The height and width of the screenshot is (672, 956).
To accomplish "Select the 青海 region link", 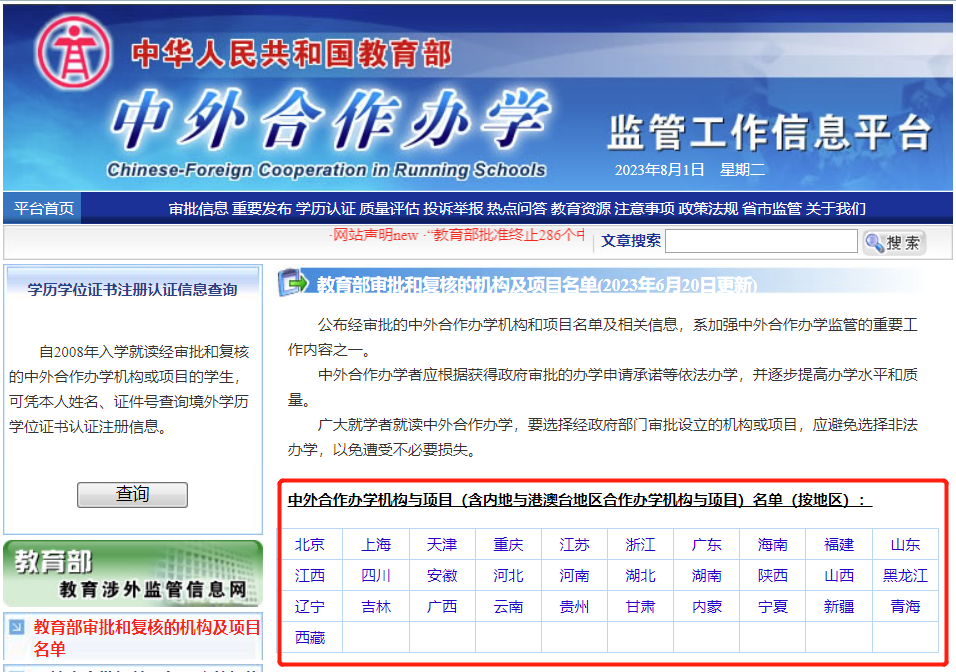I will pos(905,607).
